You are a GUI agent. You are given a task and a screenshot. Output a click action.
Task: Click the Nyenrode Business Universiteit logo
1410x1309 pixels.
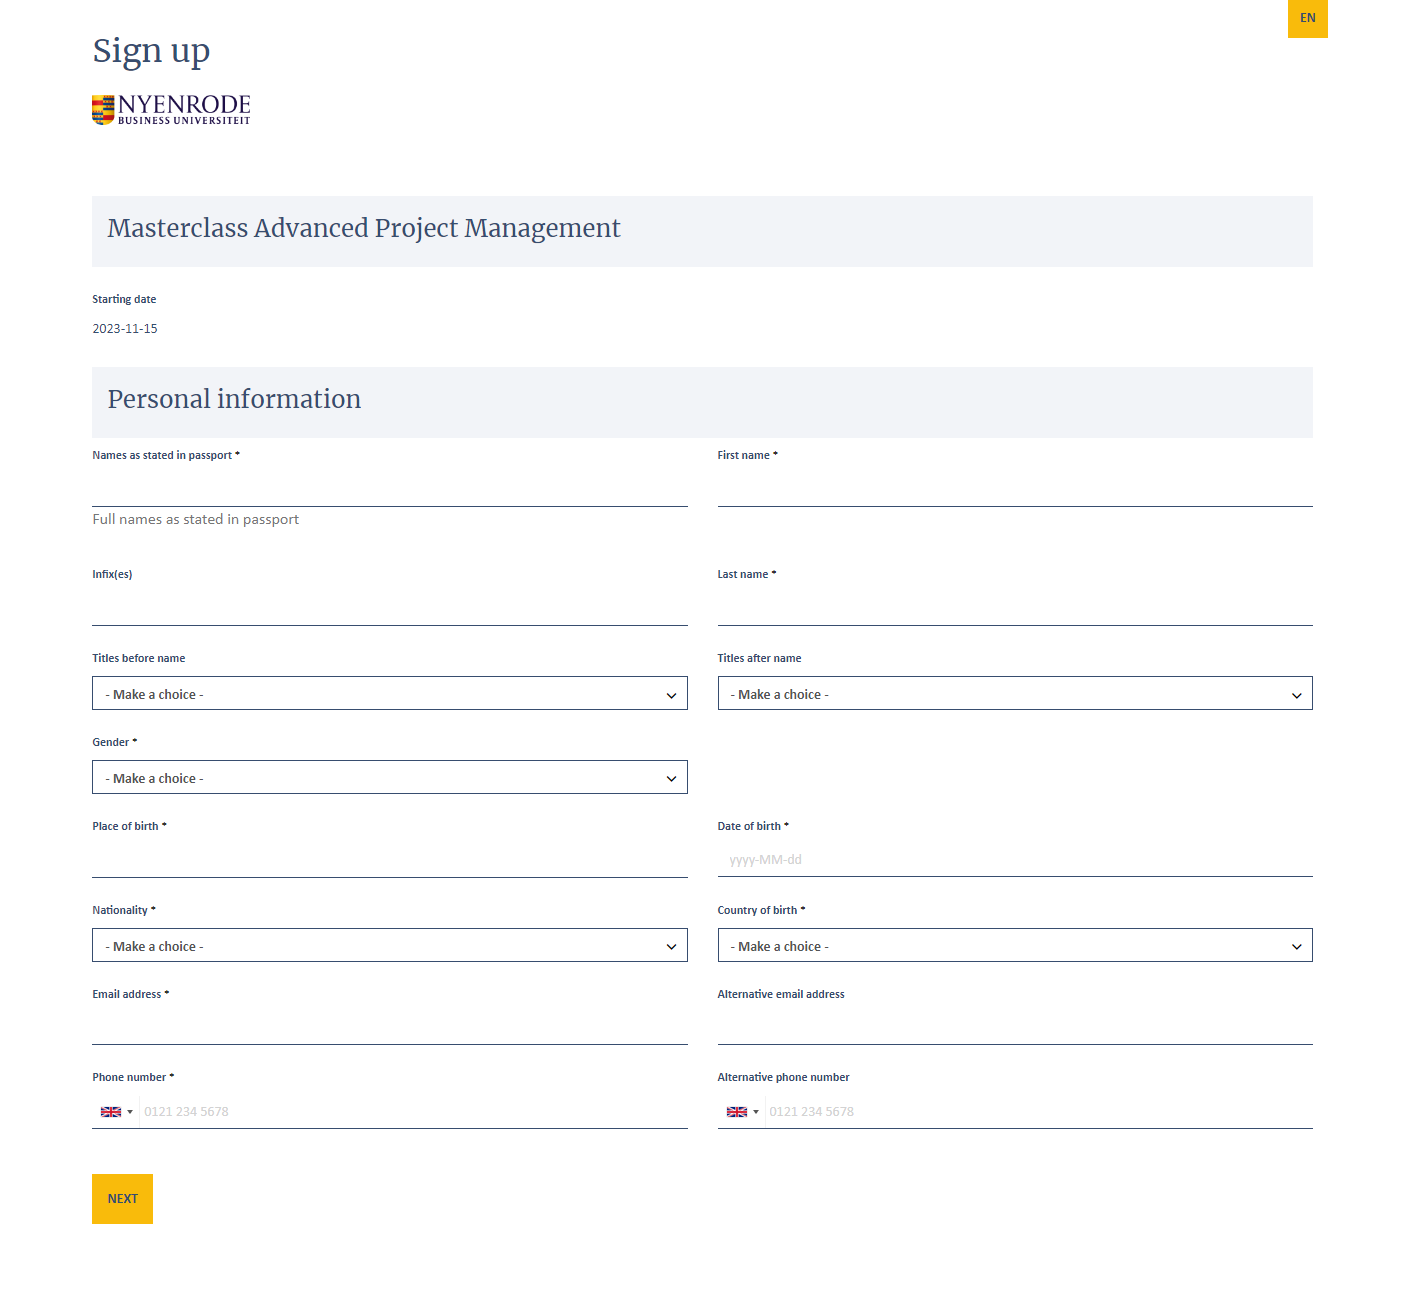(171, 110)
